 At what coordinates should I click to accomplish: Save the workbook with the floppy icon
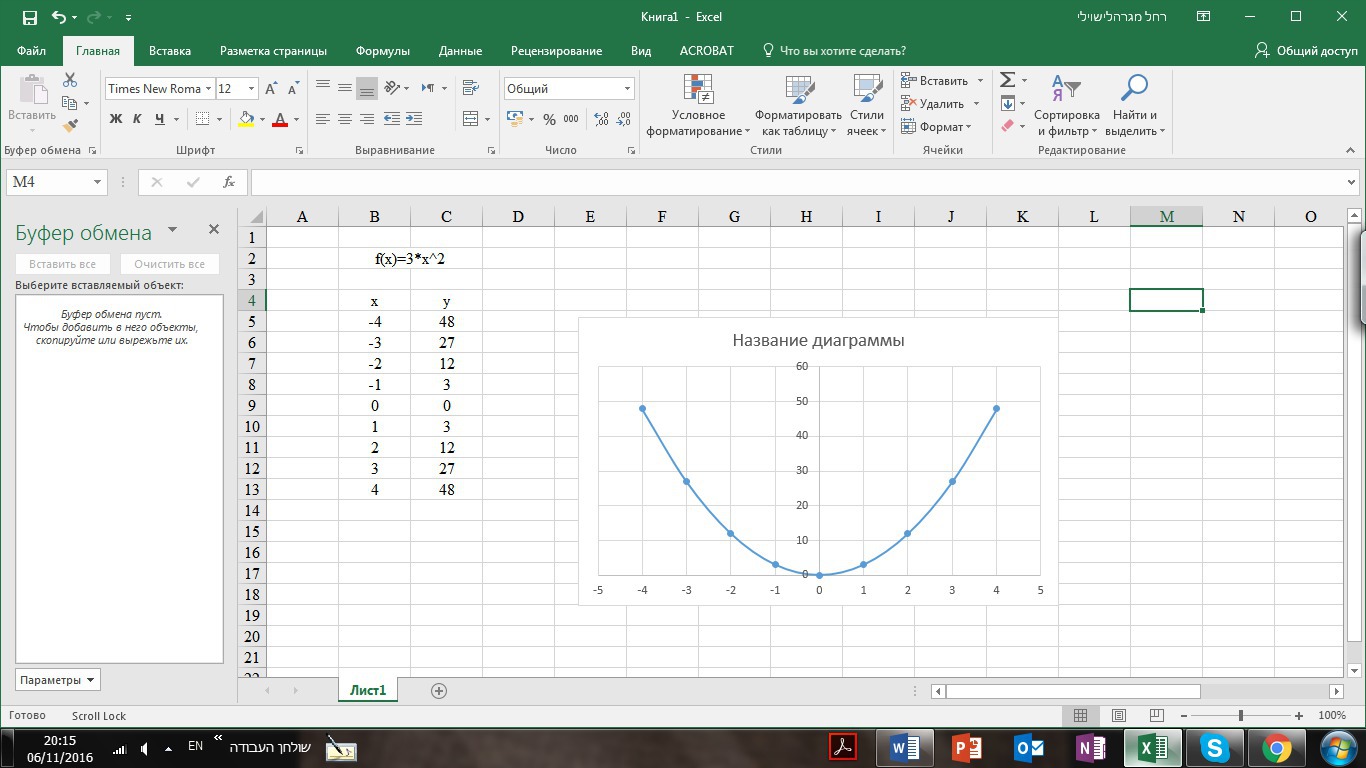point(29,17)
